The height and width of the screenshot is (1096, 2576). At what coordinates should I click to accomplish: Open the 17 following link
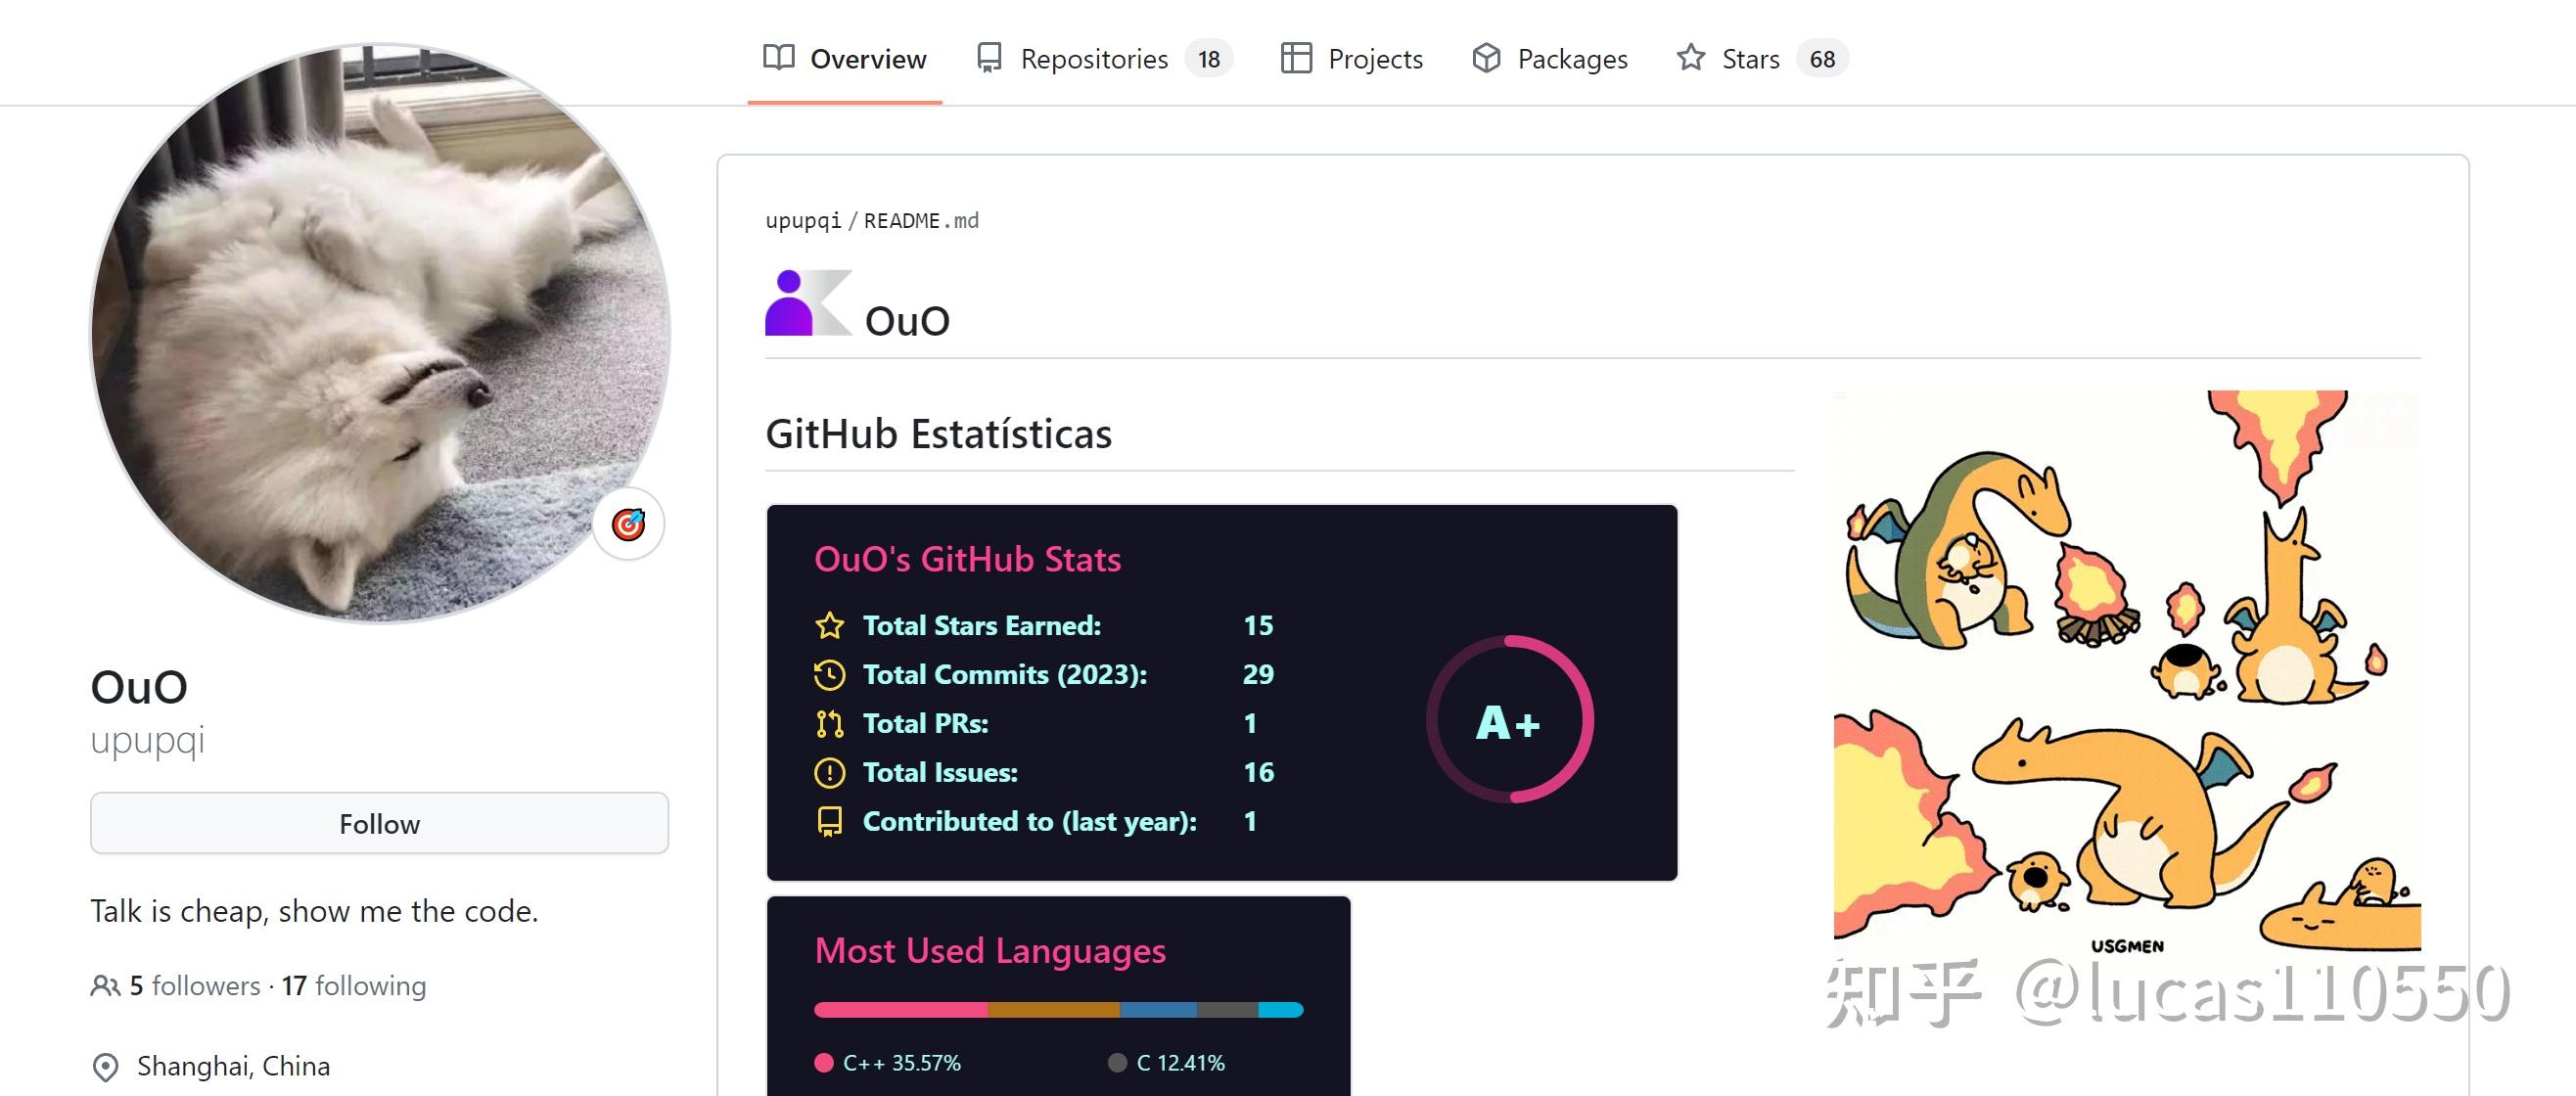click(354, 986)
